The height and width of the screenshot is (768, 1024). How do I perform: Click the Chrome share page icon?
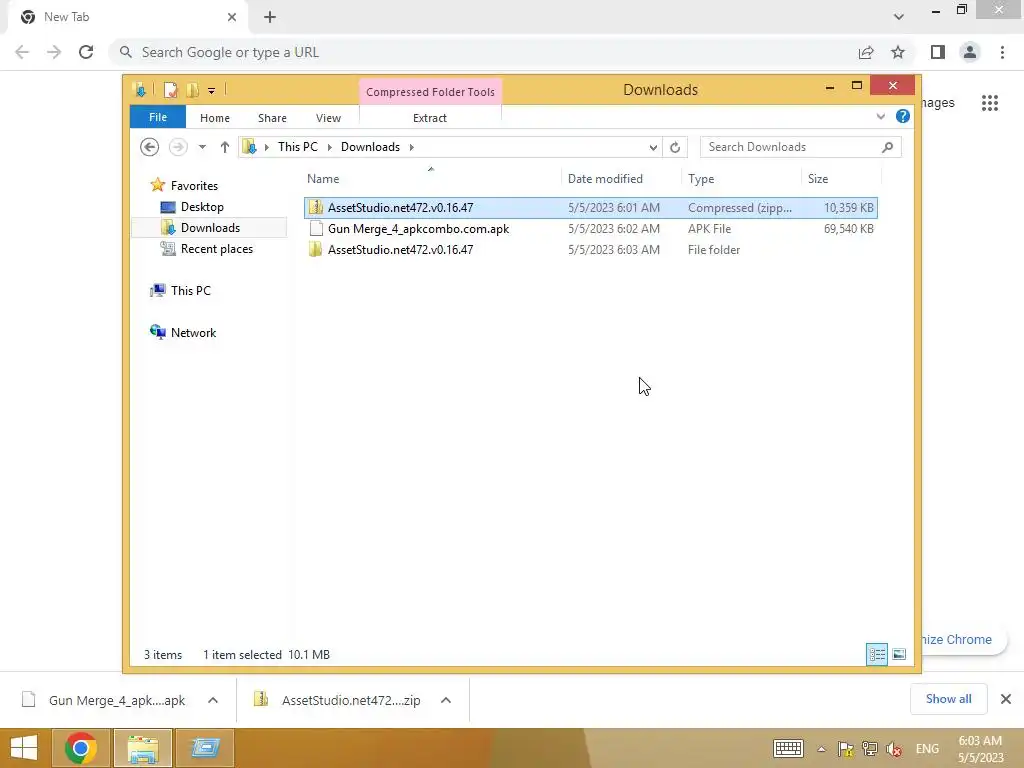(x=866, y=52)
